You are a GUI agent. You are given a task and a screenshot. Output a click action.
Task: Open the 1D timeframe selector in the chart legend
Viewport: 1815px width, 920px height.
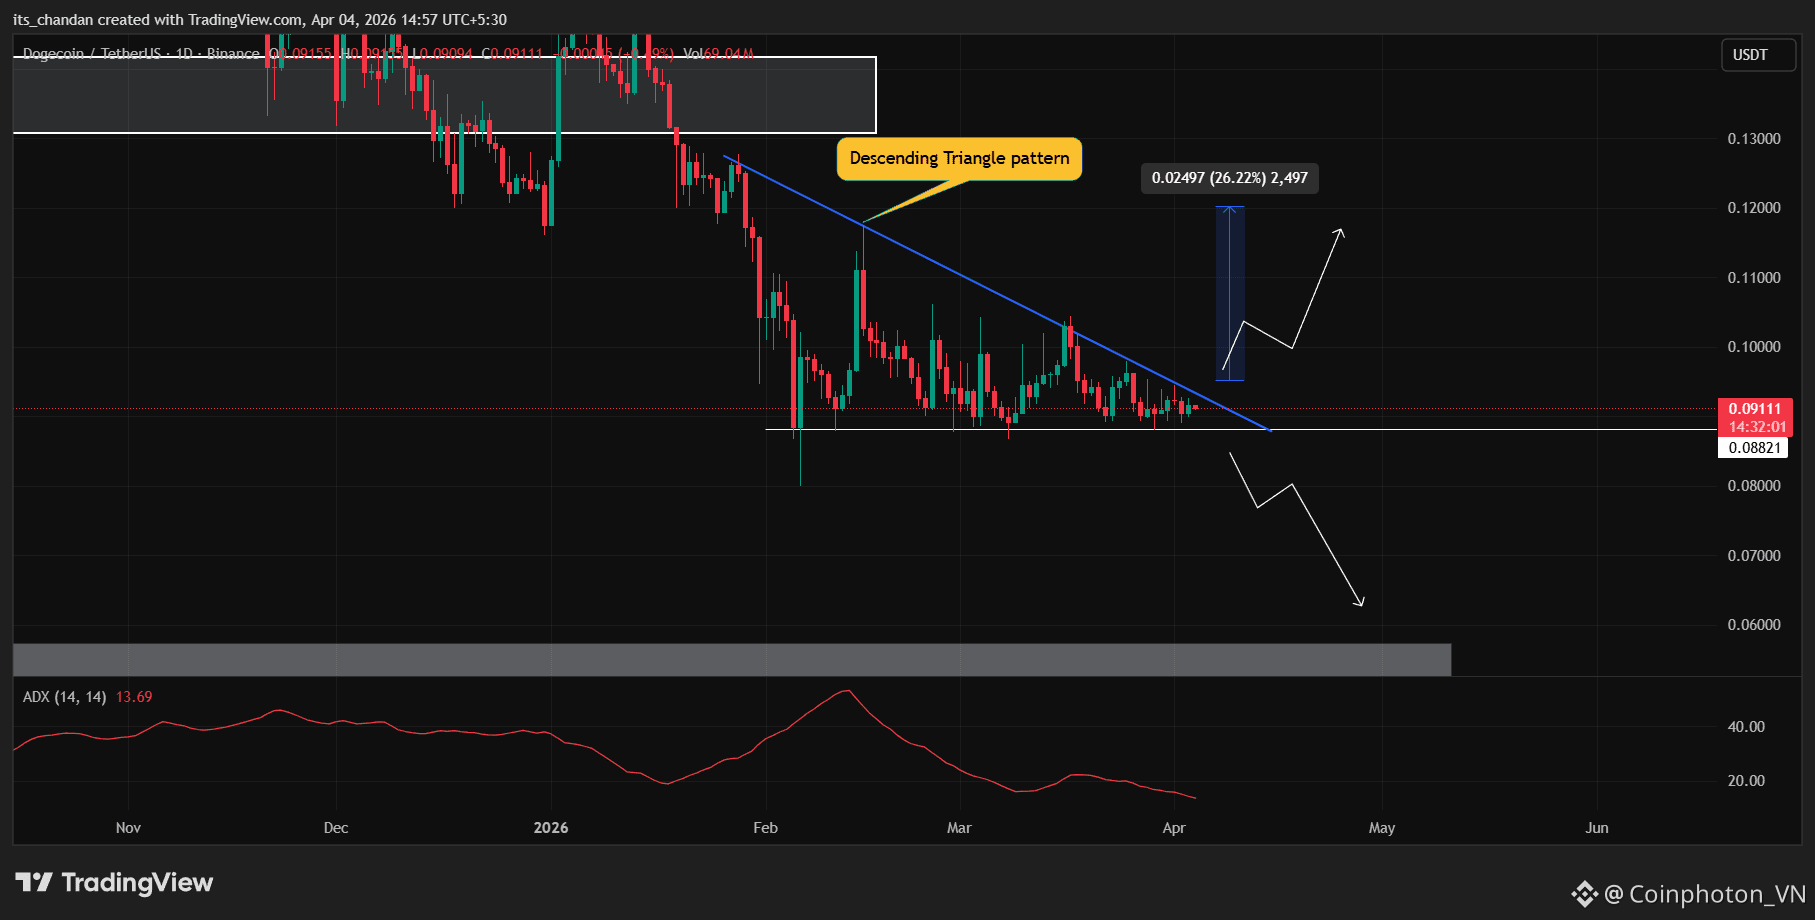click(x=185, y=54)
